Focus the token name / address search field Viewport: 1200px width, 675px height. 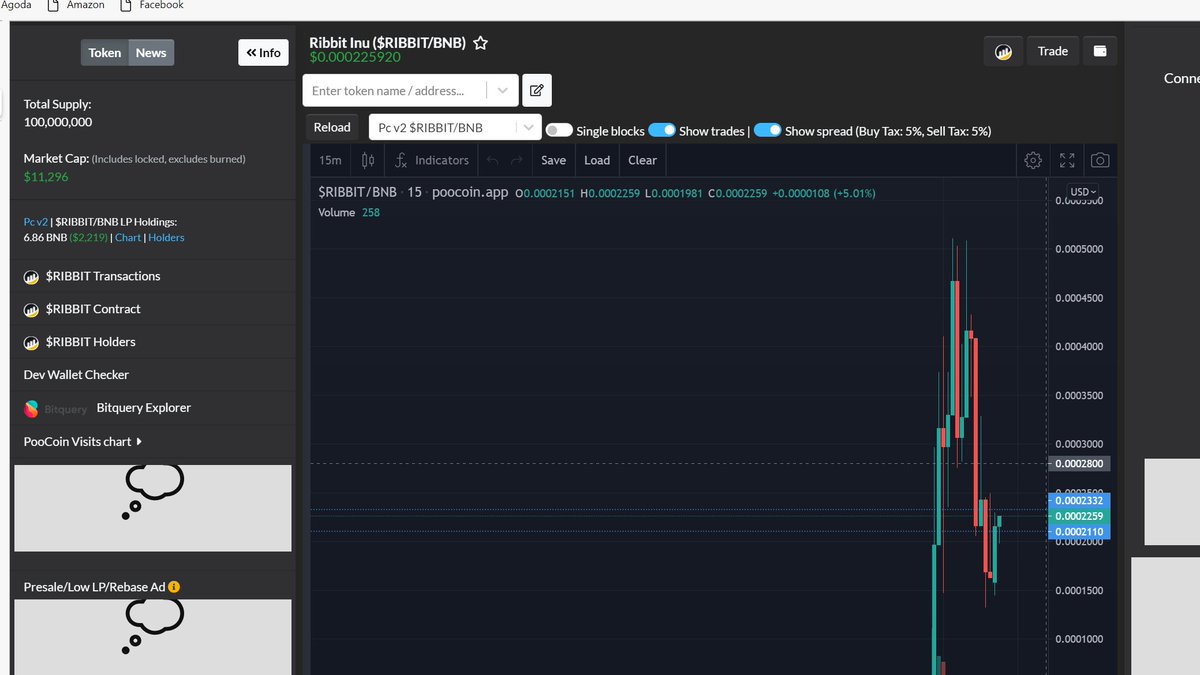[x=397, y=90]
